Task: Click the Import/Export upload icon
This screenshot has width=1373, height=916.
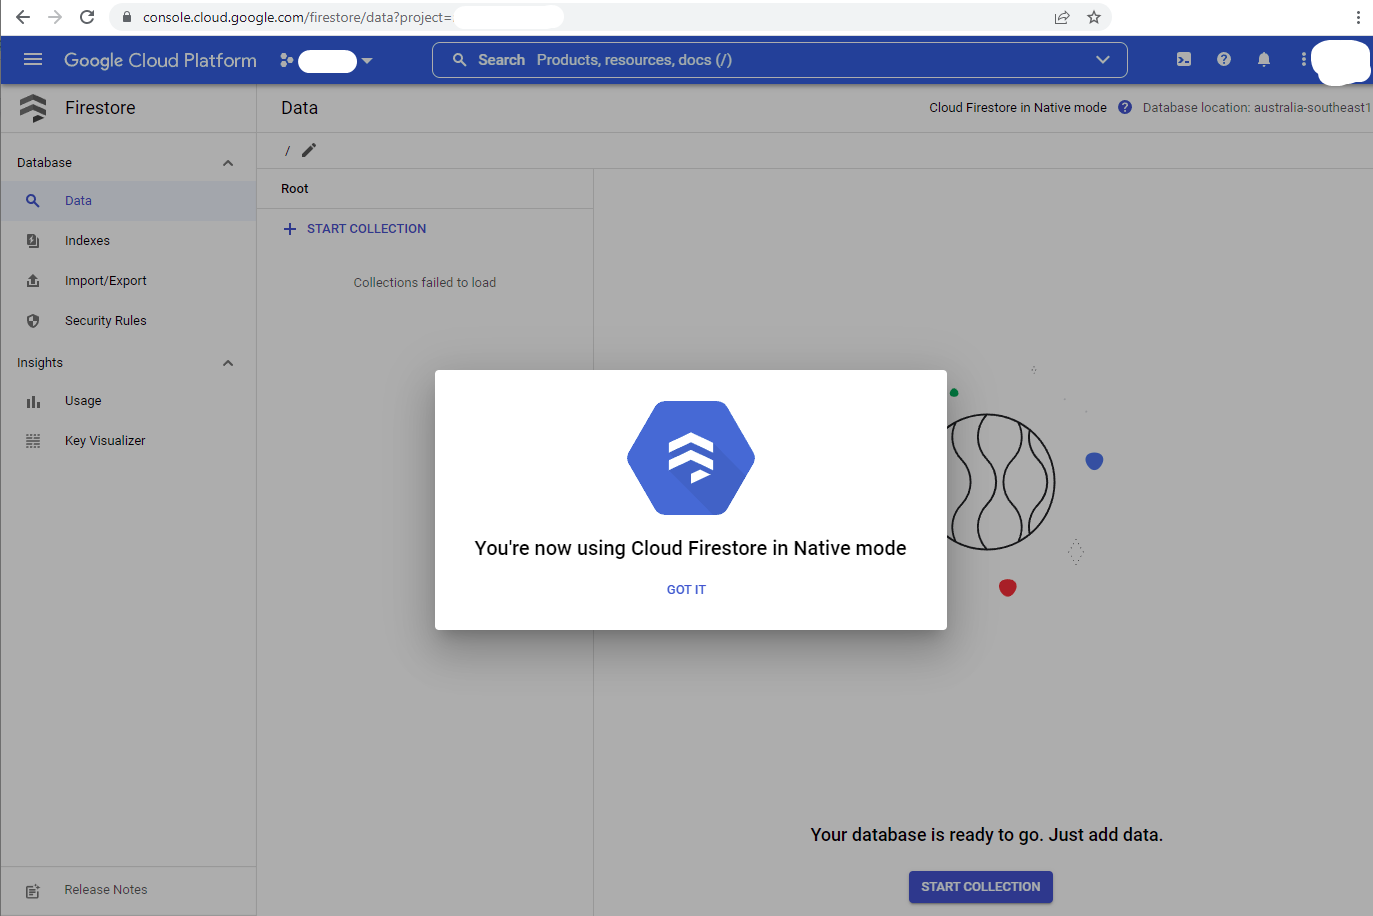Action: point(33,280)
